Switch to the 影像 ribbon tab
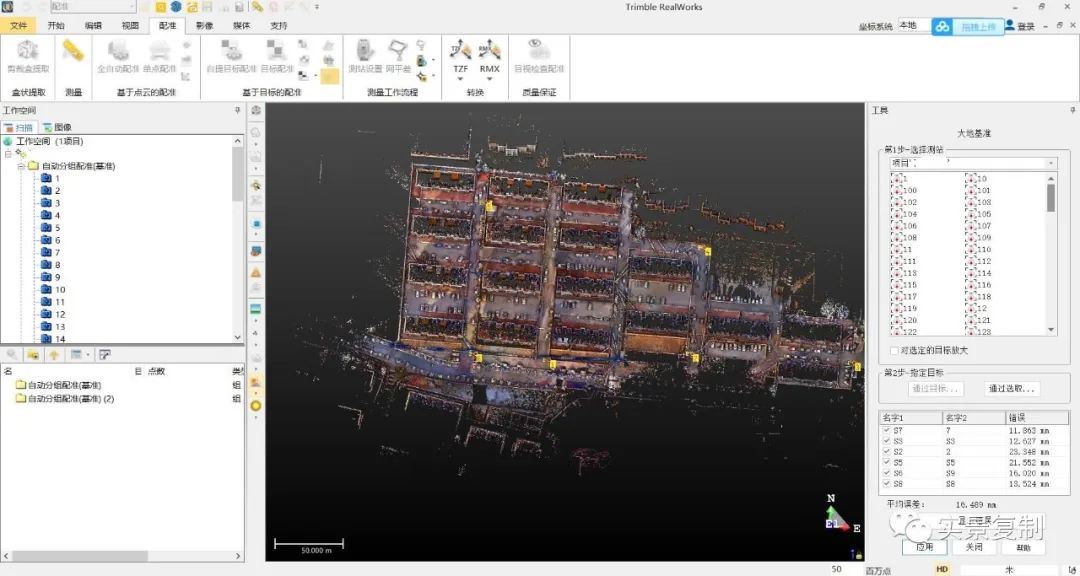 click(205, 25)
